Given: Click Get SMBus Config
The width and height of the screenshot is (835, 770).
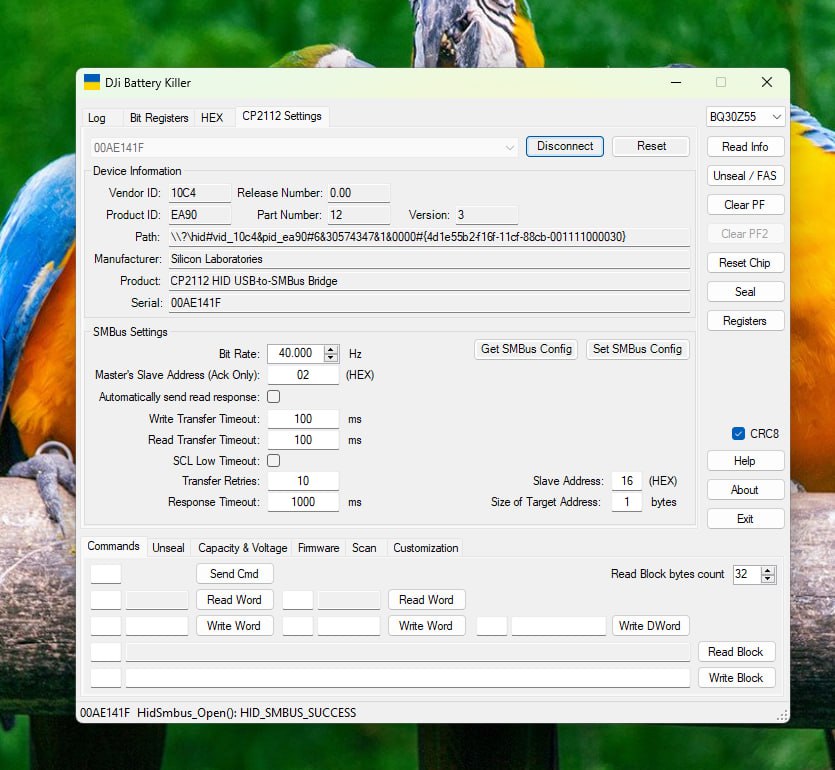Looking at the screenshot, I should (525, 349).
